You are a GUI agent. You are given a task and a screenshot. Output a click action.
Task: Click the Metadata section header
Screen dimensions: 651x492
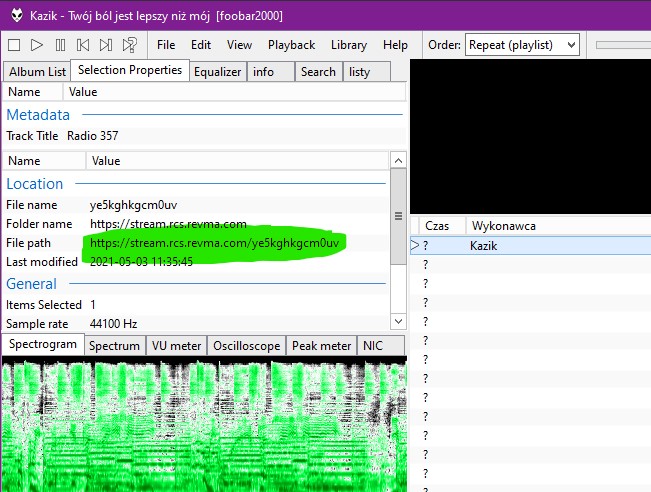click(38, 115)
